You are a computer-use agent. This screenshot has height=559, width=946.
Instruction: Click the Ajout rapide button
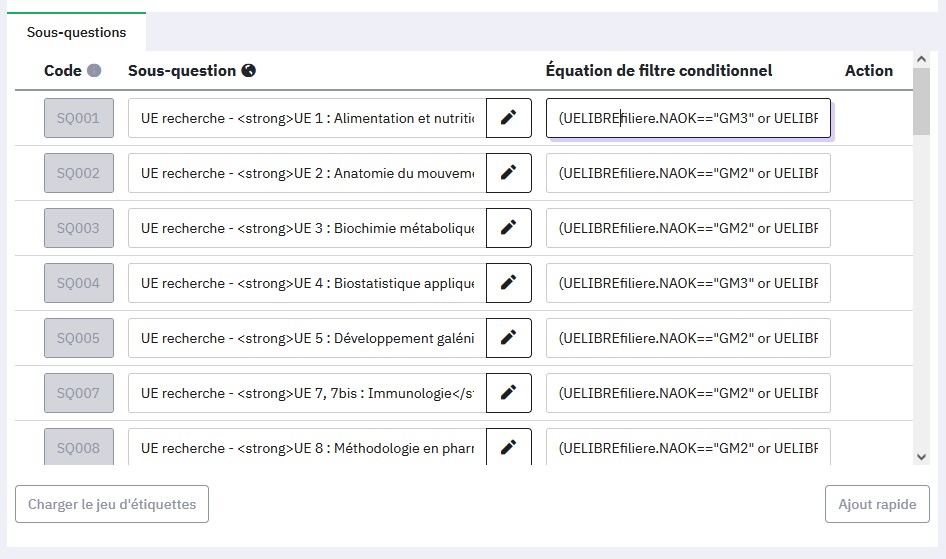click(877, 504)
